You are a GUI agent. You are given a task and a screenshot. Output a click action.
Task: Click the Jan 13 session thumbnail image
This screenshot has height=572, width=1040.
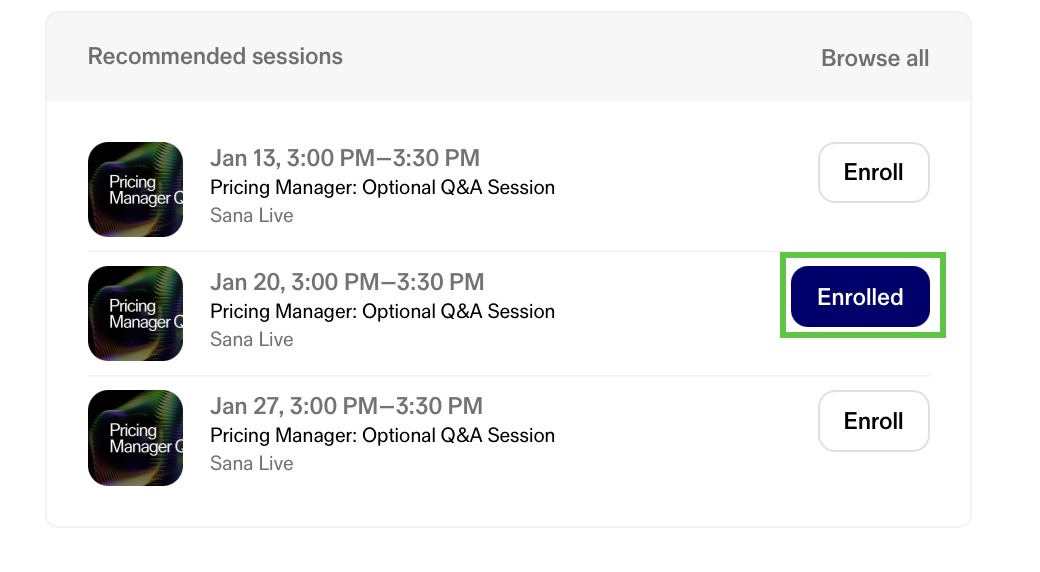pos(135,189)
